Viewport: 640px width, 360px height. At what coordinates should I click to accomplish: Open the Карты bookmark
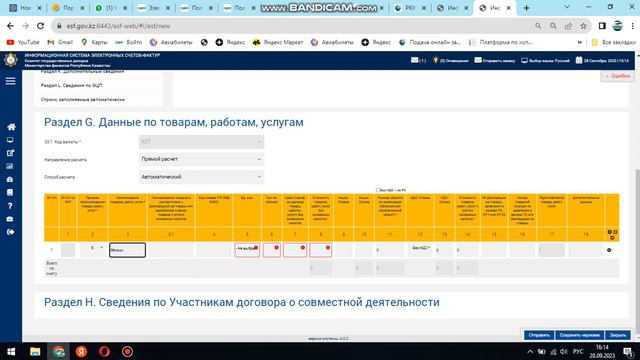pos(94,42)
